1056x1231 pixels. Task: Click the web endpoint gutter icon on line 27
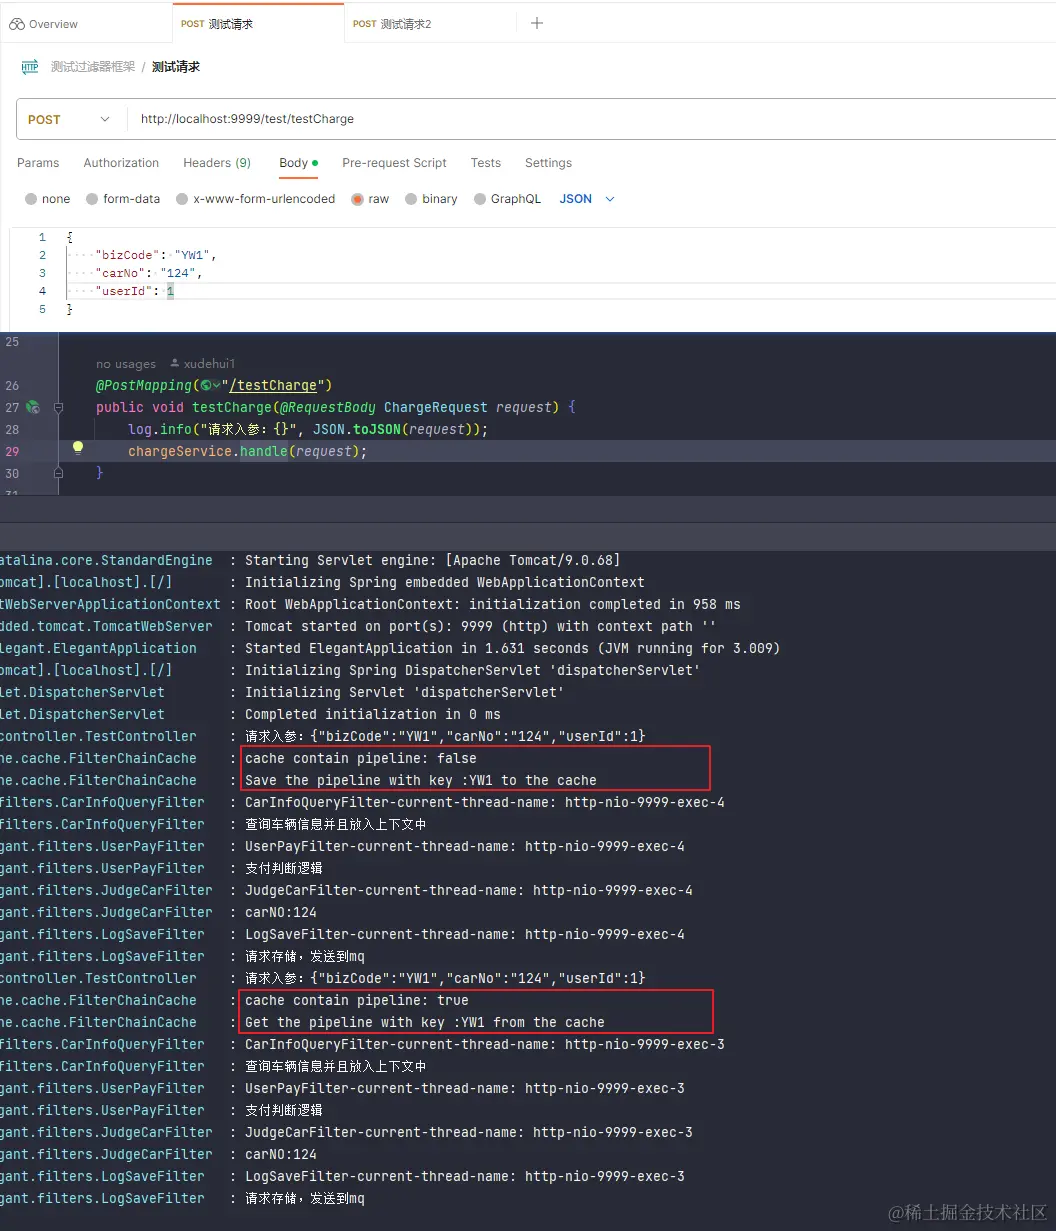pyautogui.click(x=33, y=407)
